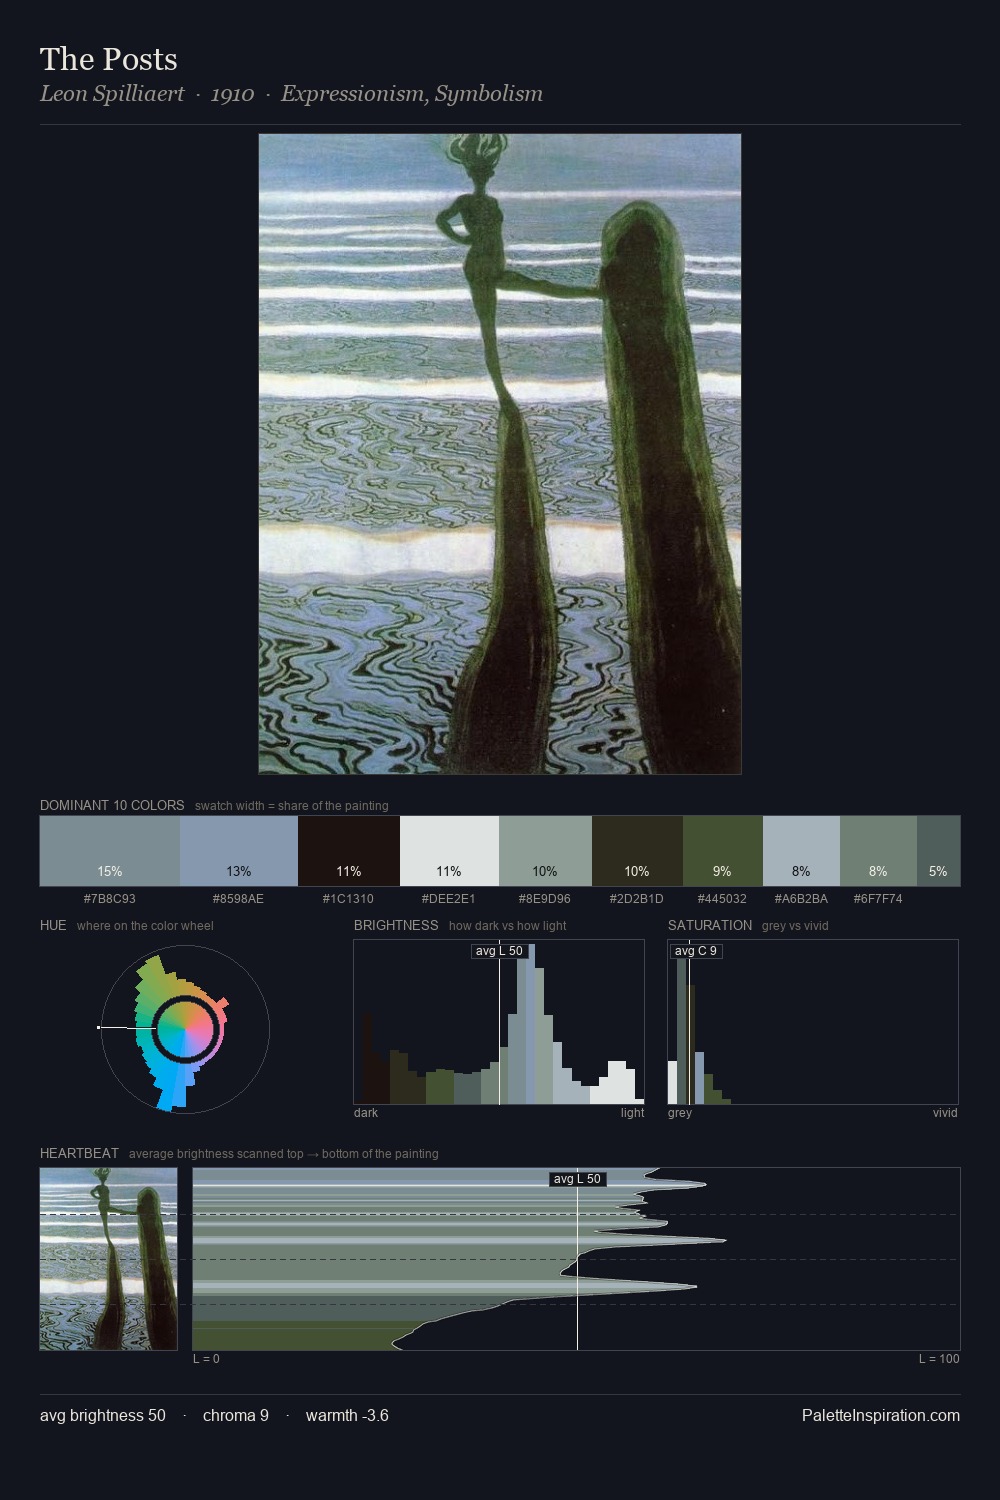Image resolution: width=1000 pixels, height=1500 pixels.
Task: Click the 'avg C 9' label
Action: (x=696, y=951)
